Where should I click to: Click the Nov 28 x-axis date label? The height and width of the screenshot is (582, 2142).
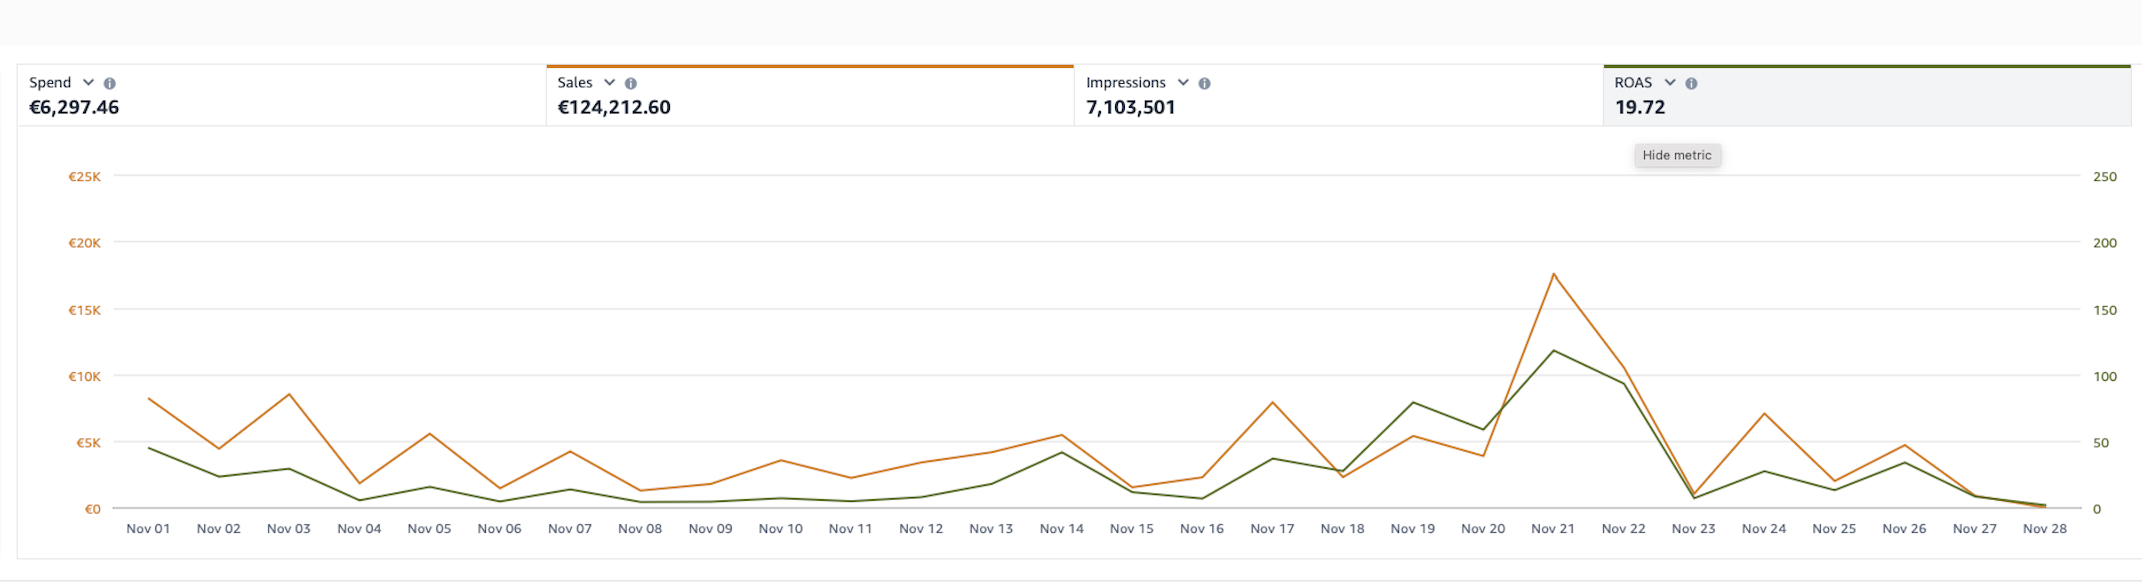click(2044, 529)
